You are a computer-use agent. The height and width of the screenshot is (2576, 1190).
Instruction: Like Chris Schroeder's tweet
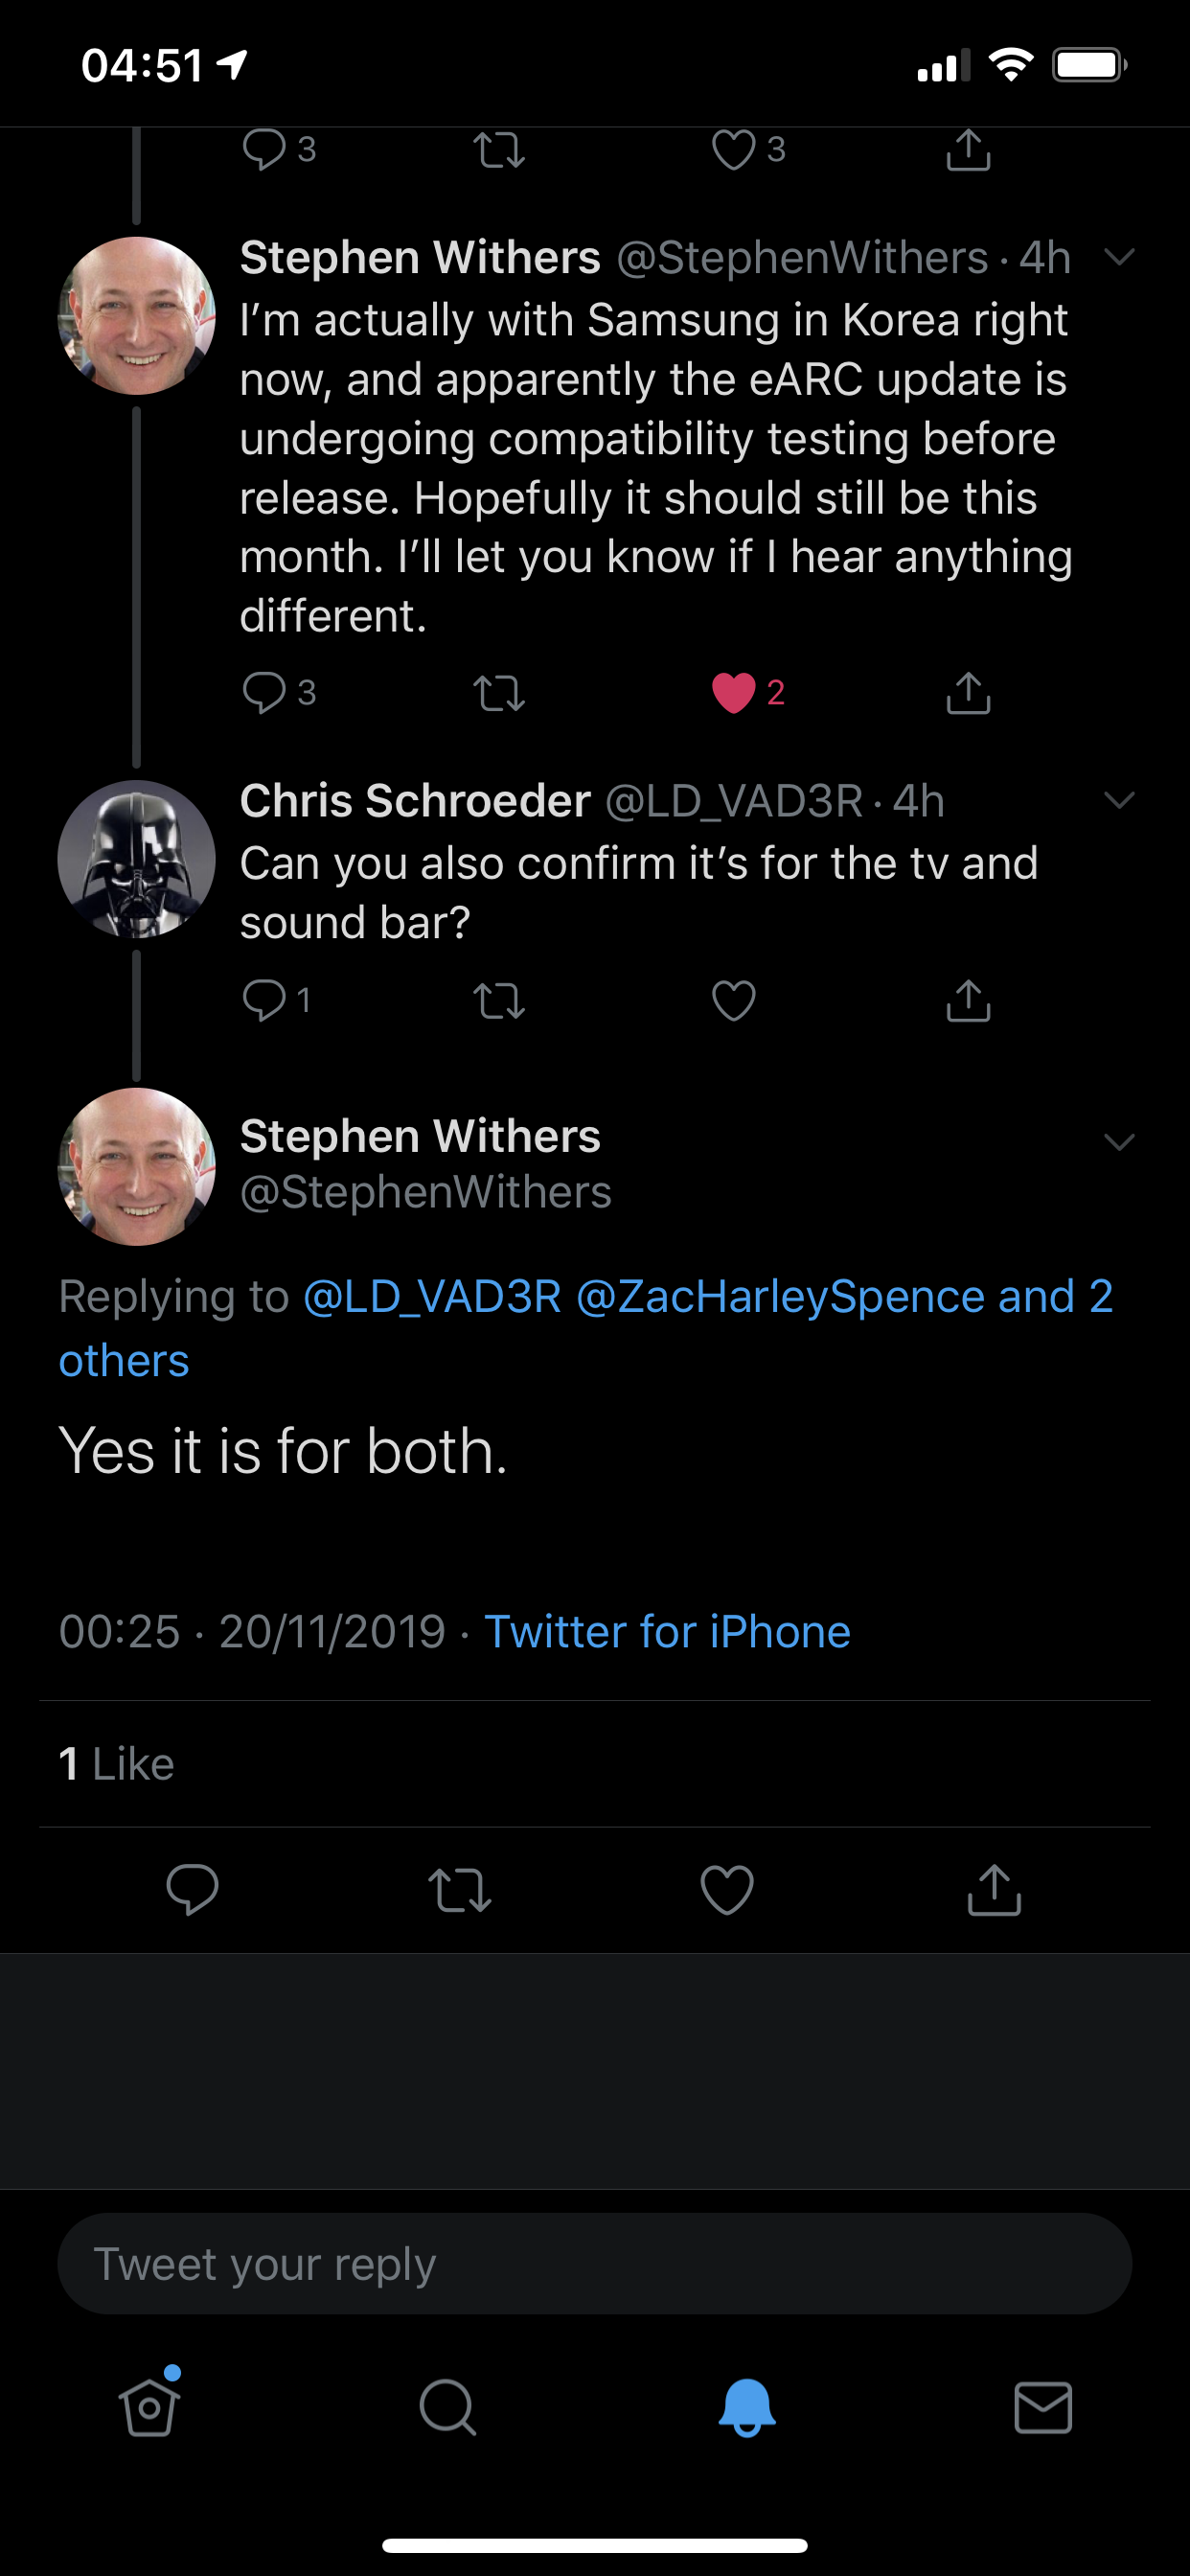click(x=734, y=1000)
